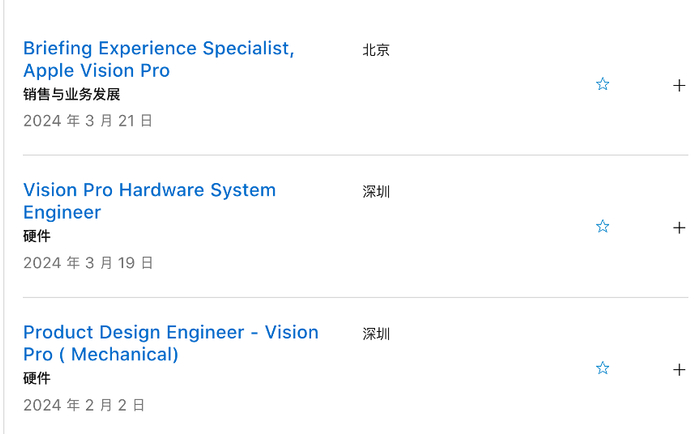
Task: Click divider line below Briefing Experience Specialist row
Action: pyautogui.click(x=355, y=155)
